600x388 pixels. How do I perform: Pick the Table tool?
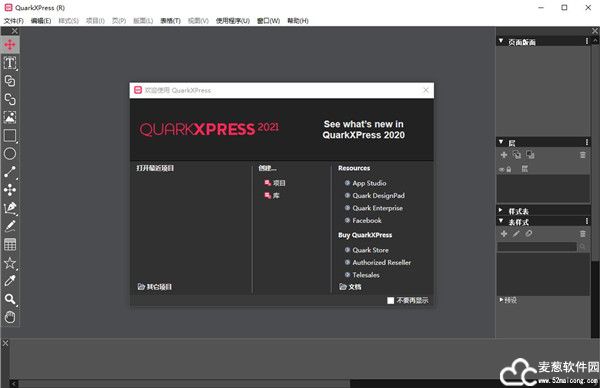[10, 244]
